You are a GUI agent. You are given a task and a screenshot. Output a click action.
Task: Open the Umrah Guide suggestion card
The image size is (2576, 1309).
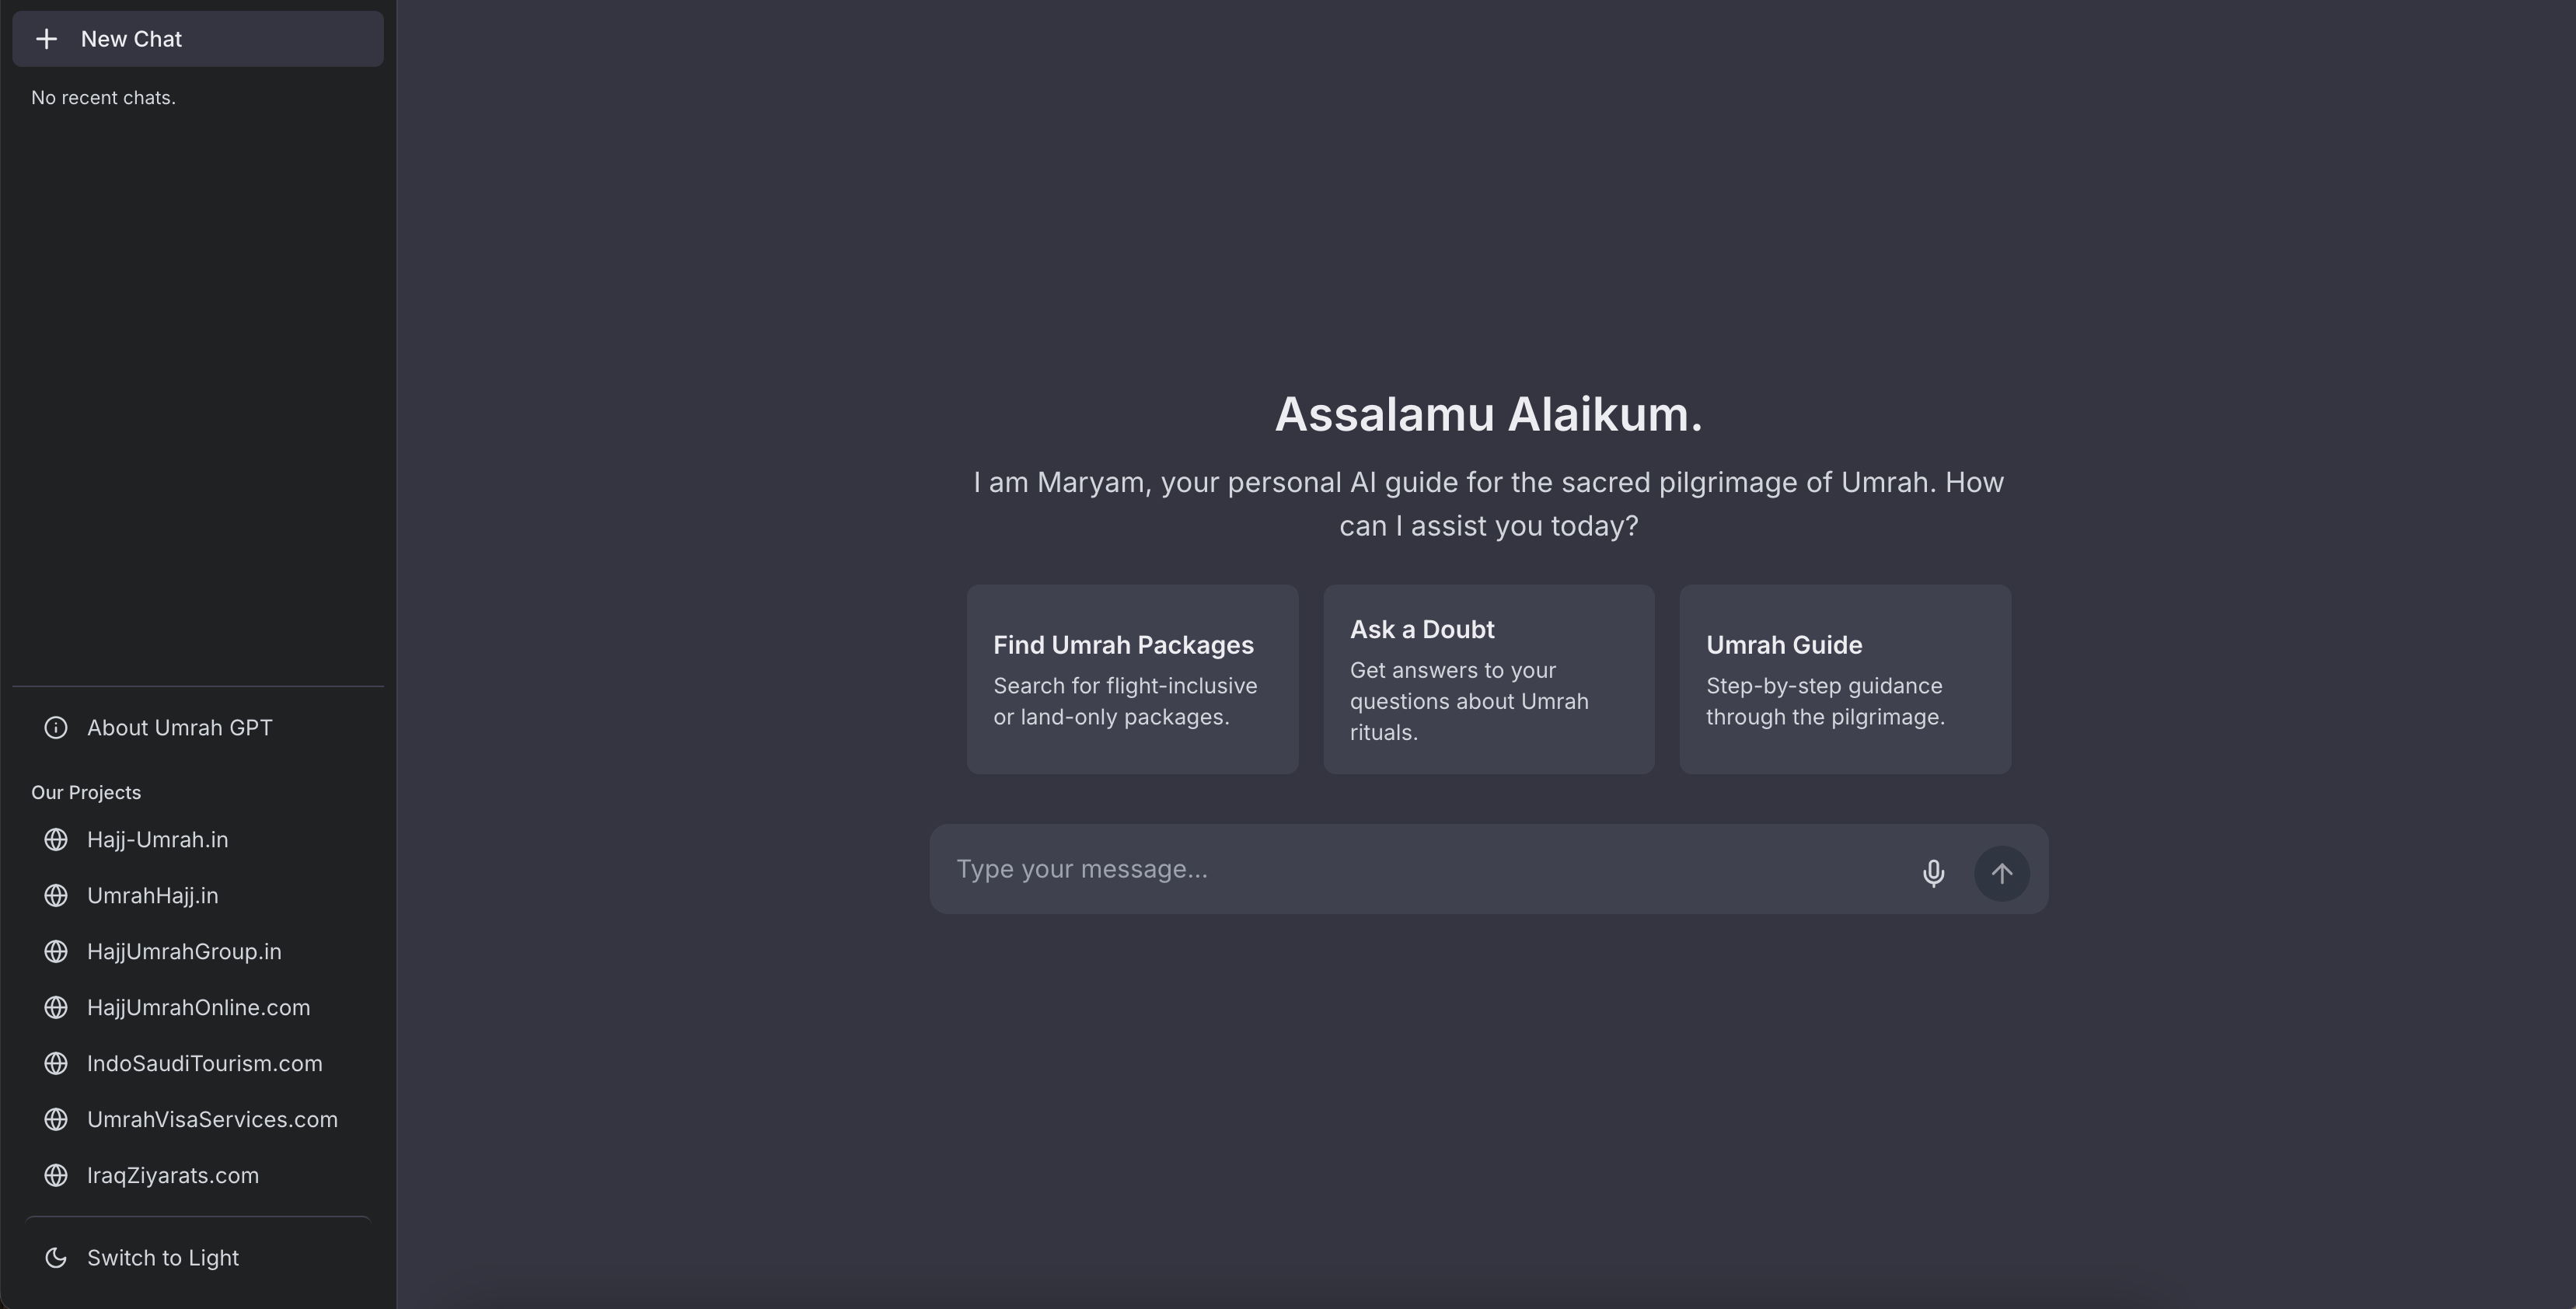click(x=1844, y=679)
